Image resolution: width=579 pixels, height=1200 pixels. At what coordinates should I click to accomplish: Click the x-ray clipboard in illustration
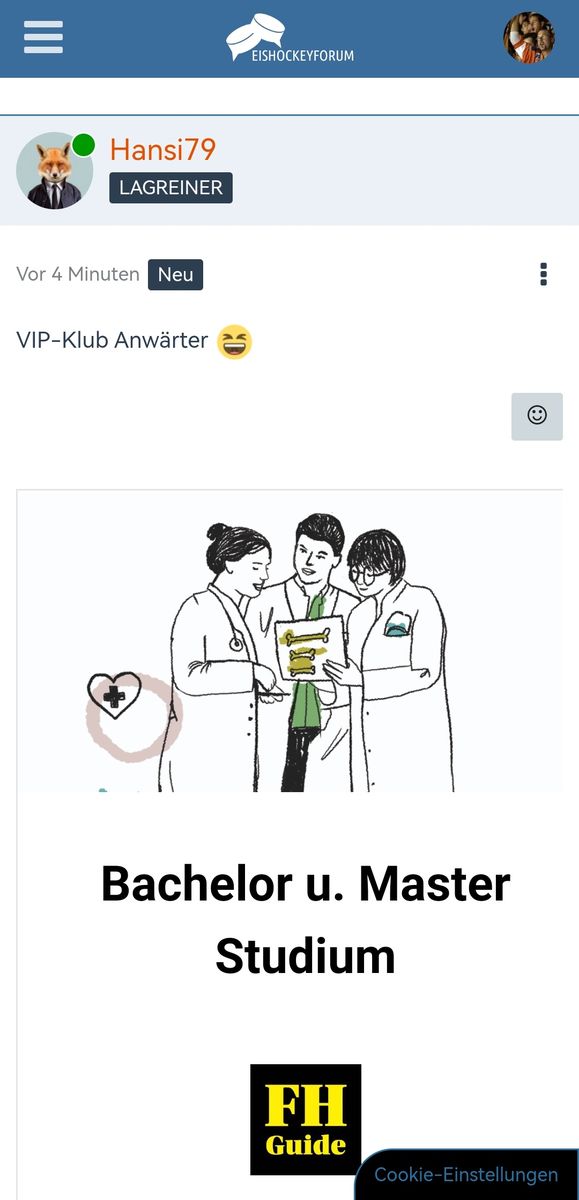coord(312,650)
